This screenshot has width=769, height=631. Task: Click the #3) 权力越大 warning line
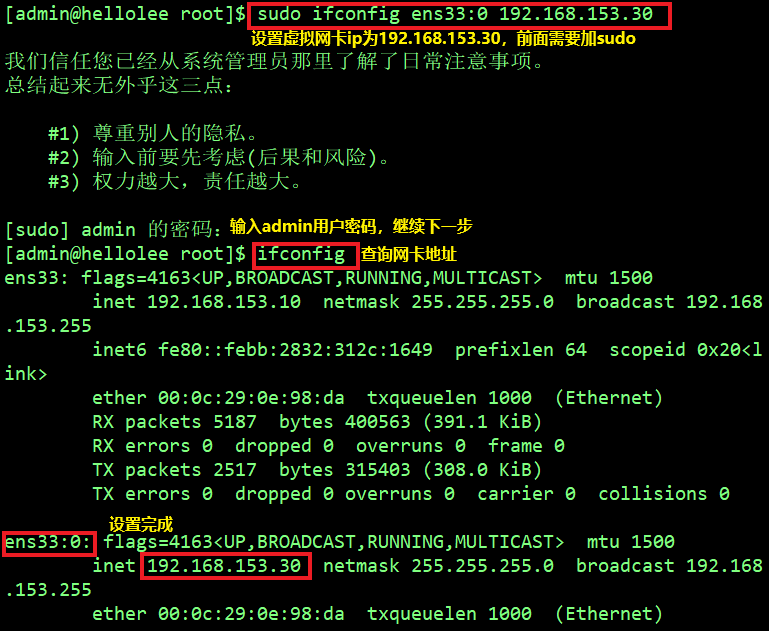pos(175,181)
